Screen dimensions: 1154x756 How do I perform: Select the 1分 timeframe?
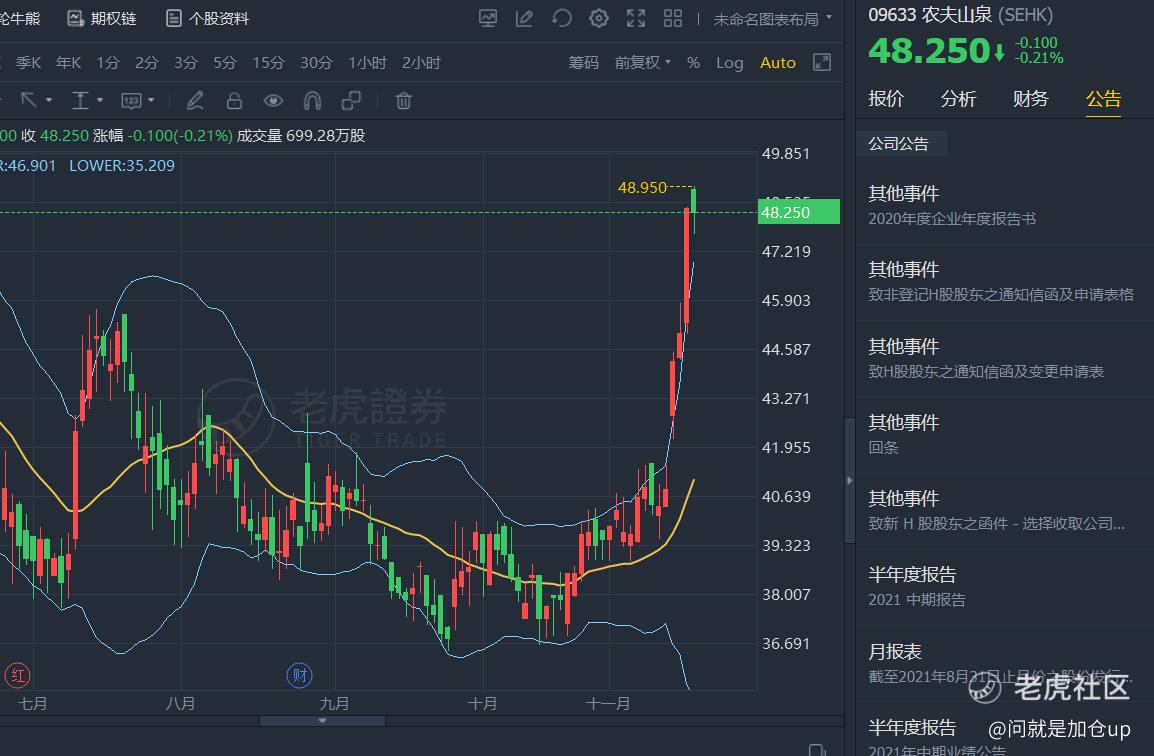pyautogui.click(x=107, y=63)
